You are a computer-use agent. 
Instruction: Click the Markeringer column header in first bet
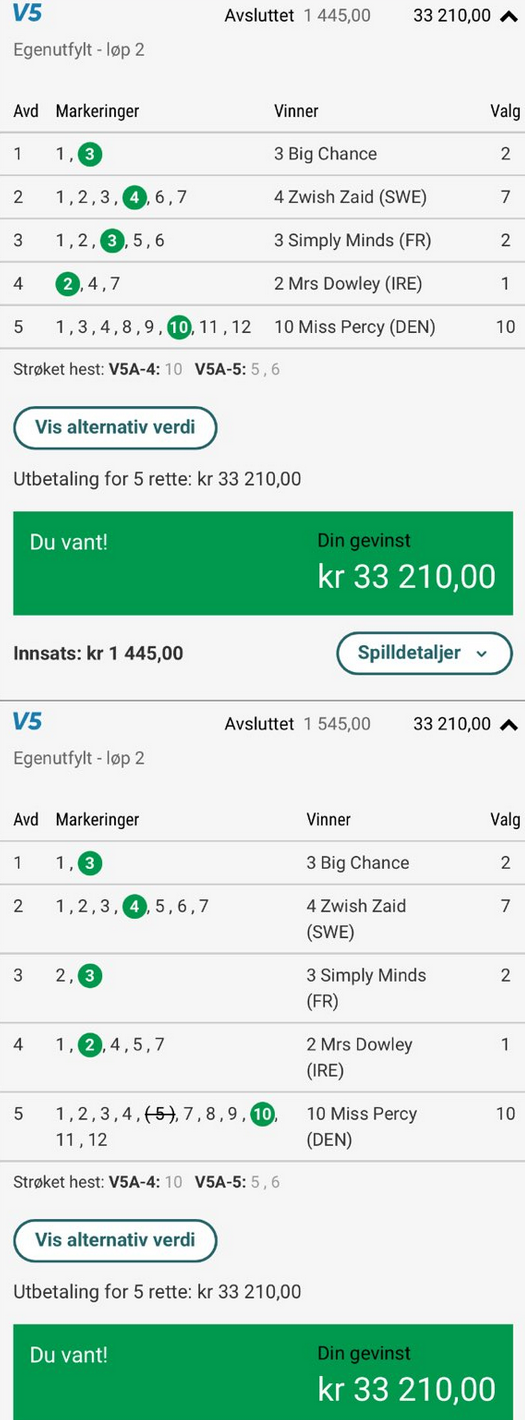pos(97,111)
